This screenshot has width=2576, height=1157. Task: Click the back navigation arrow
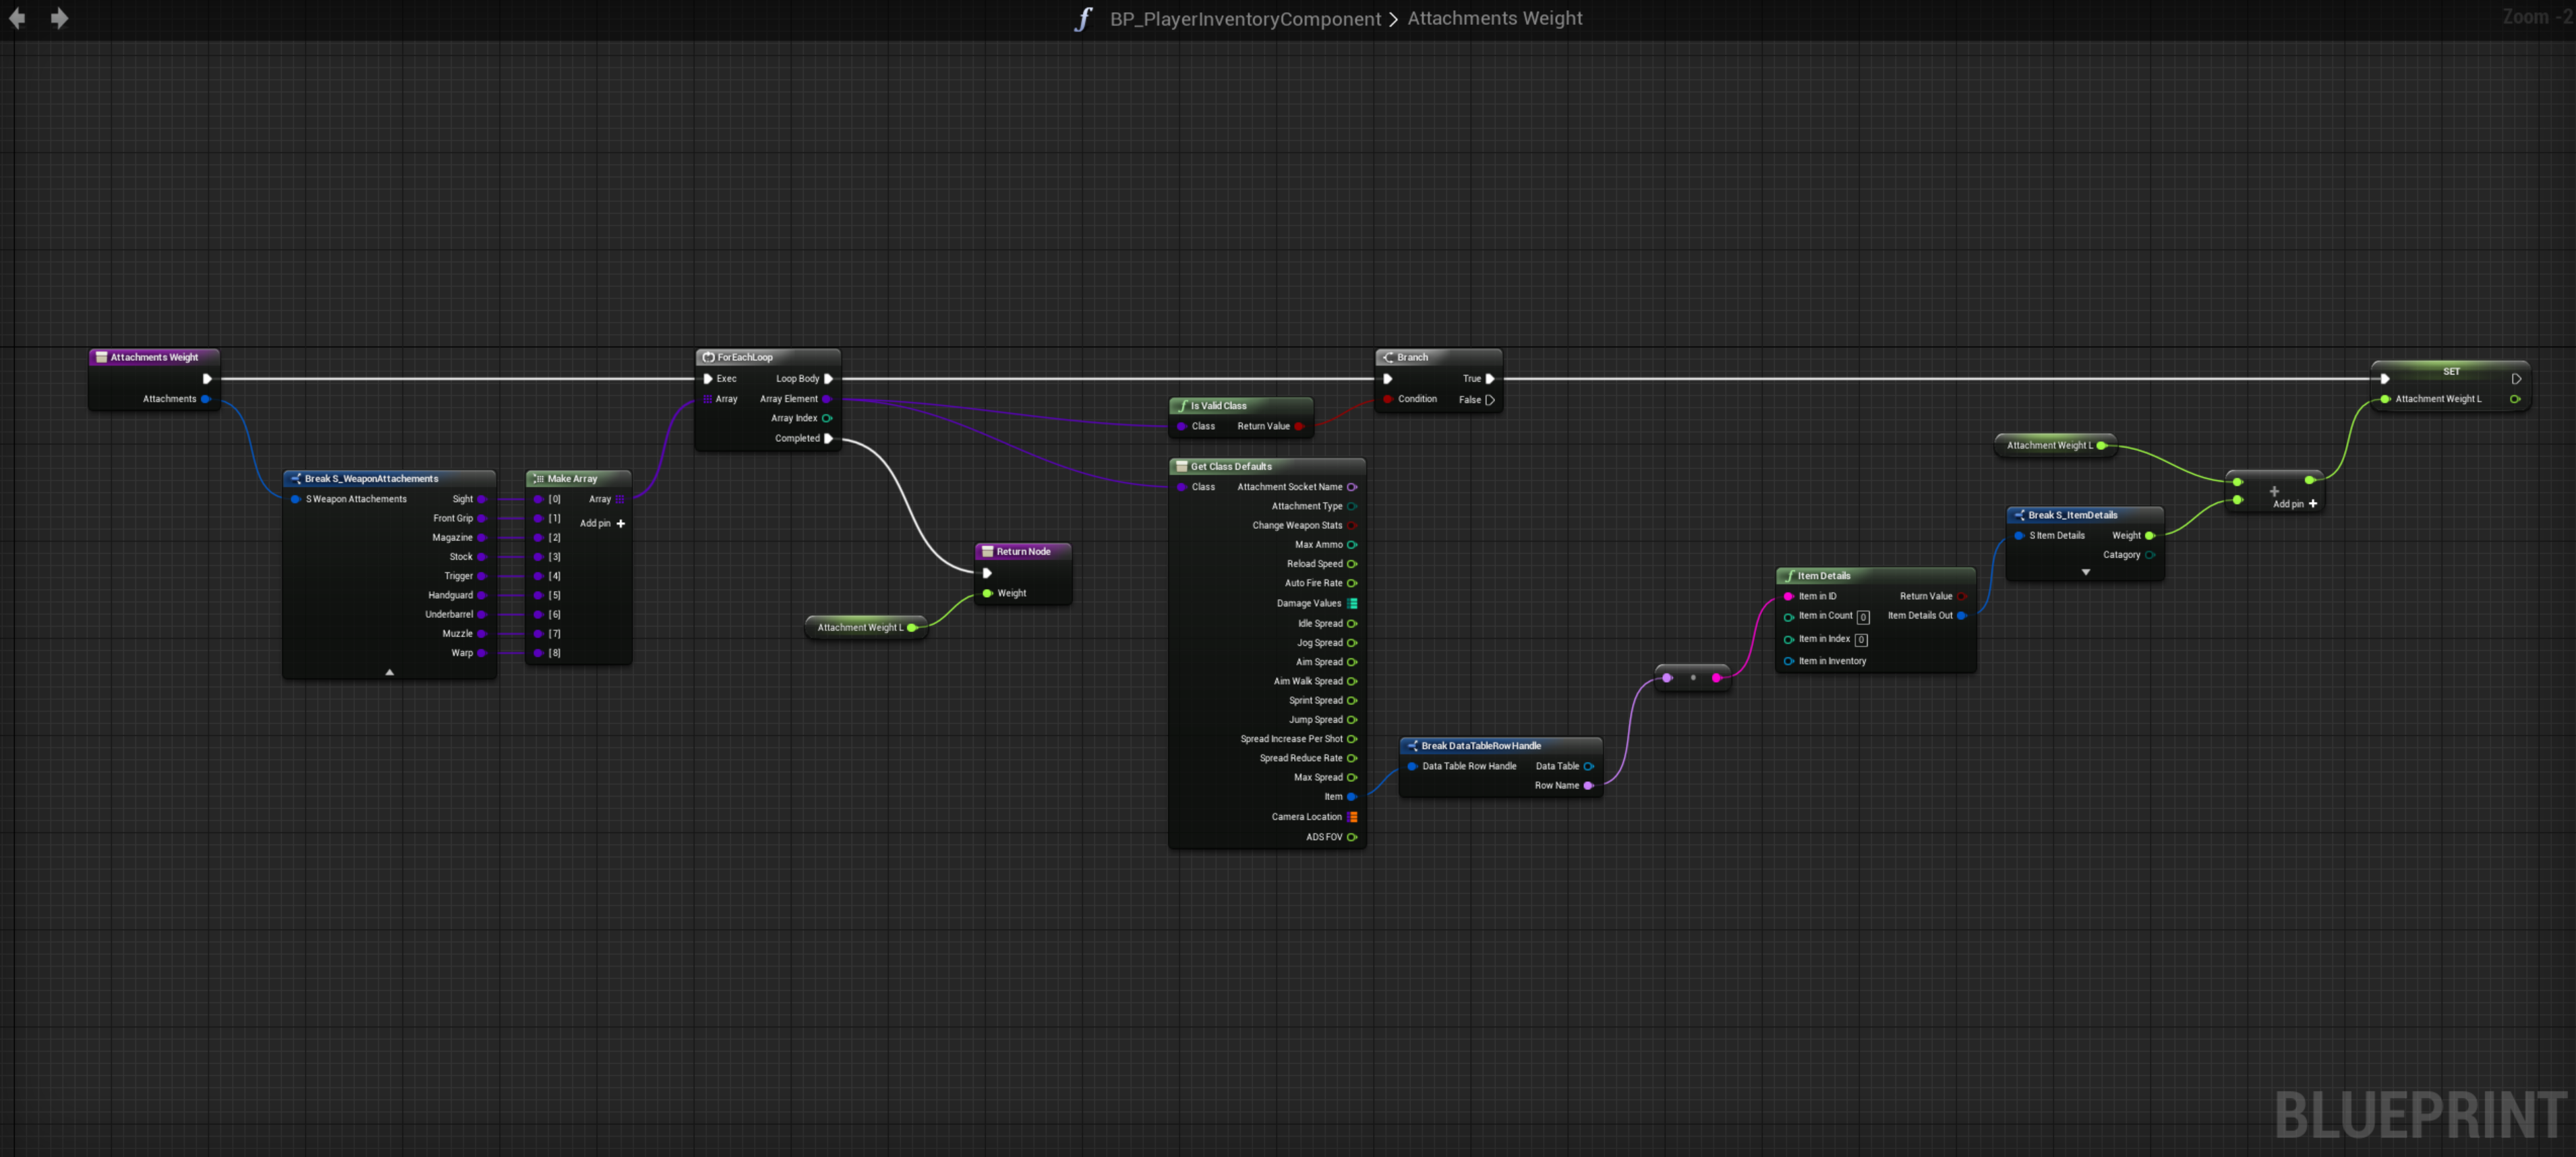point(17,18)
